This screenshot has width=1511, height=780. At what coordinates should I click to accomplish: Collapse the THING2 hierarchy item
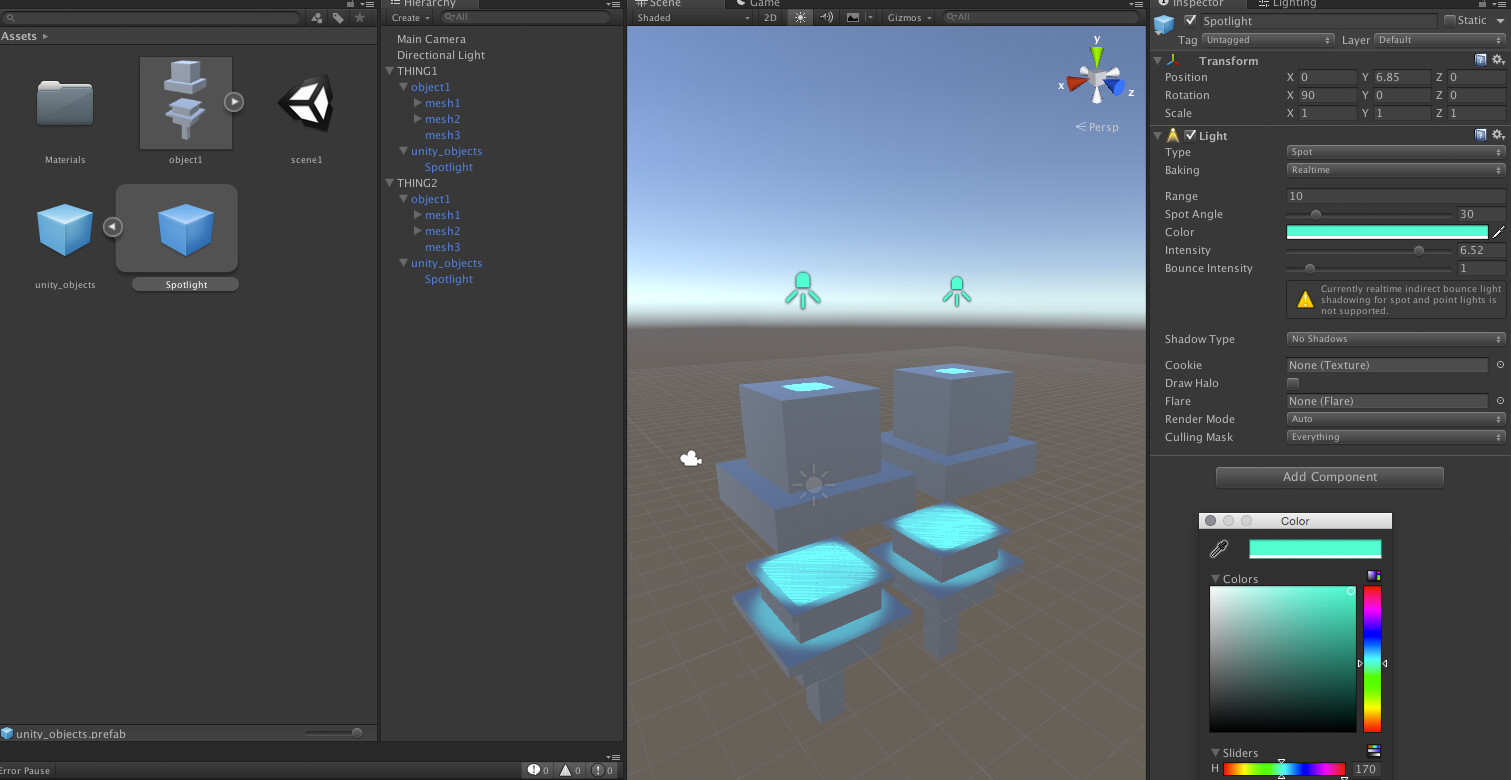tap(390, 183)
